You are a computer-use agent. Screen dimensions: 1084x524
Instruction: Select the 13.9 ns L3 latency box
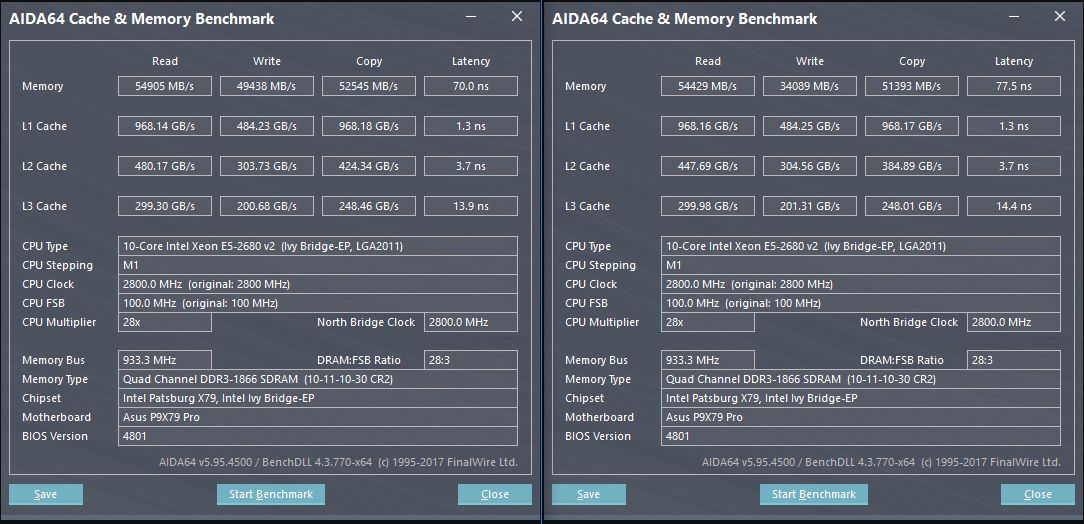470,206
